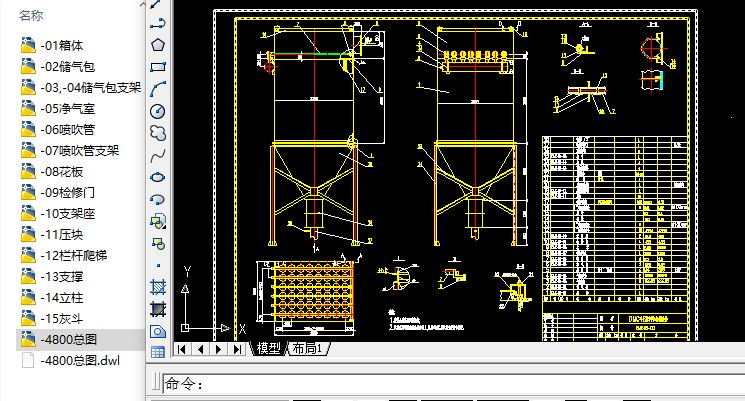Choose the Rectangle draw tool
Viewport: 745px width, 401px height.
pos(157,66)
